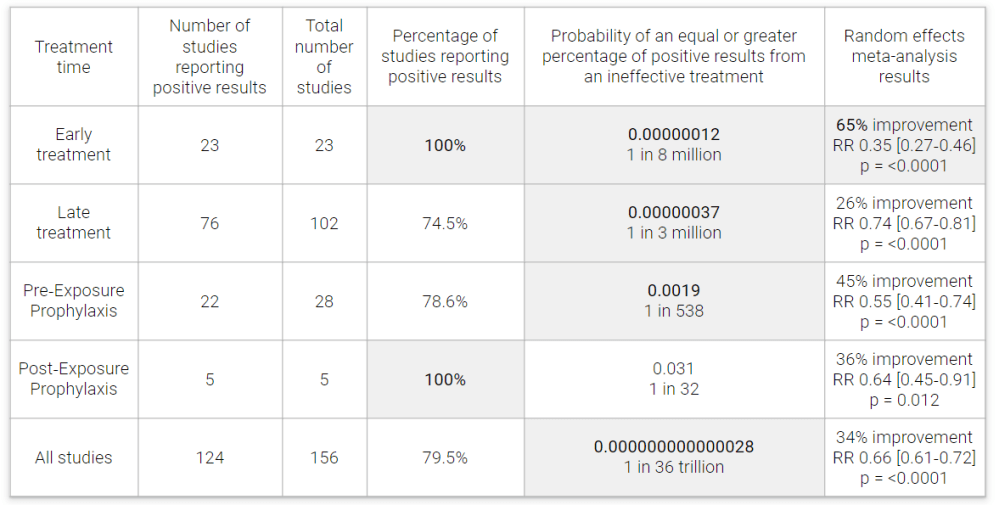
Task: Select the 'Early treatment' row label
Action: pos(74,145)
